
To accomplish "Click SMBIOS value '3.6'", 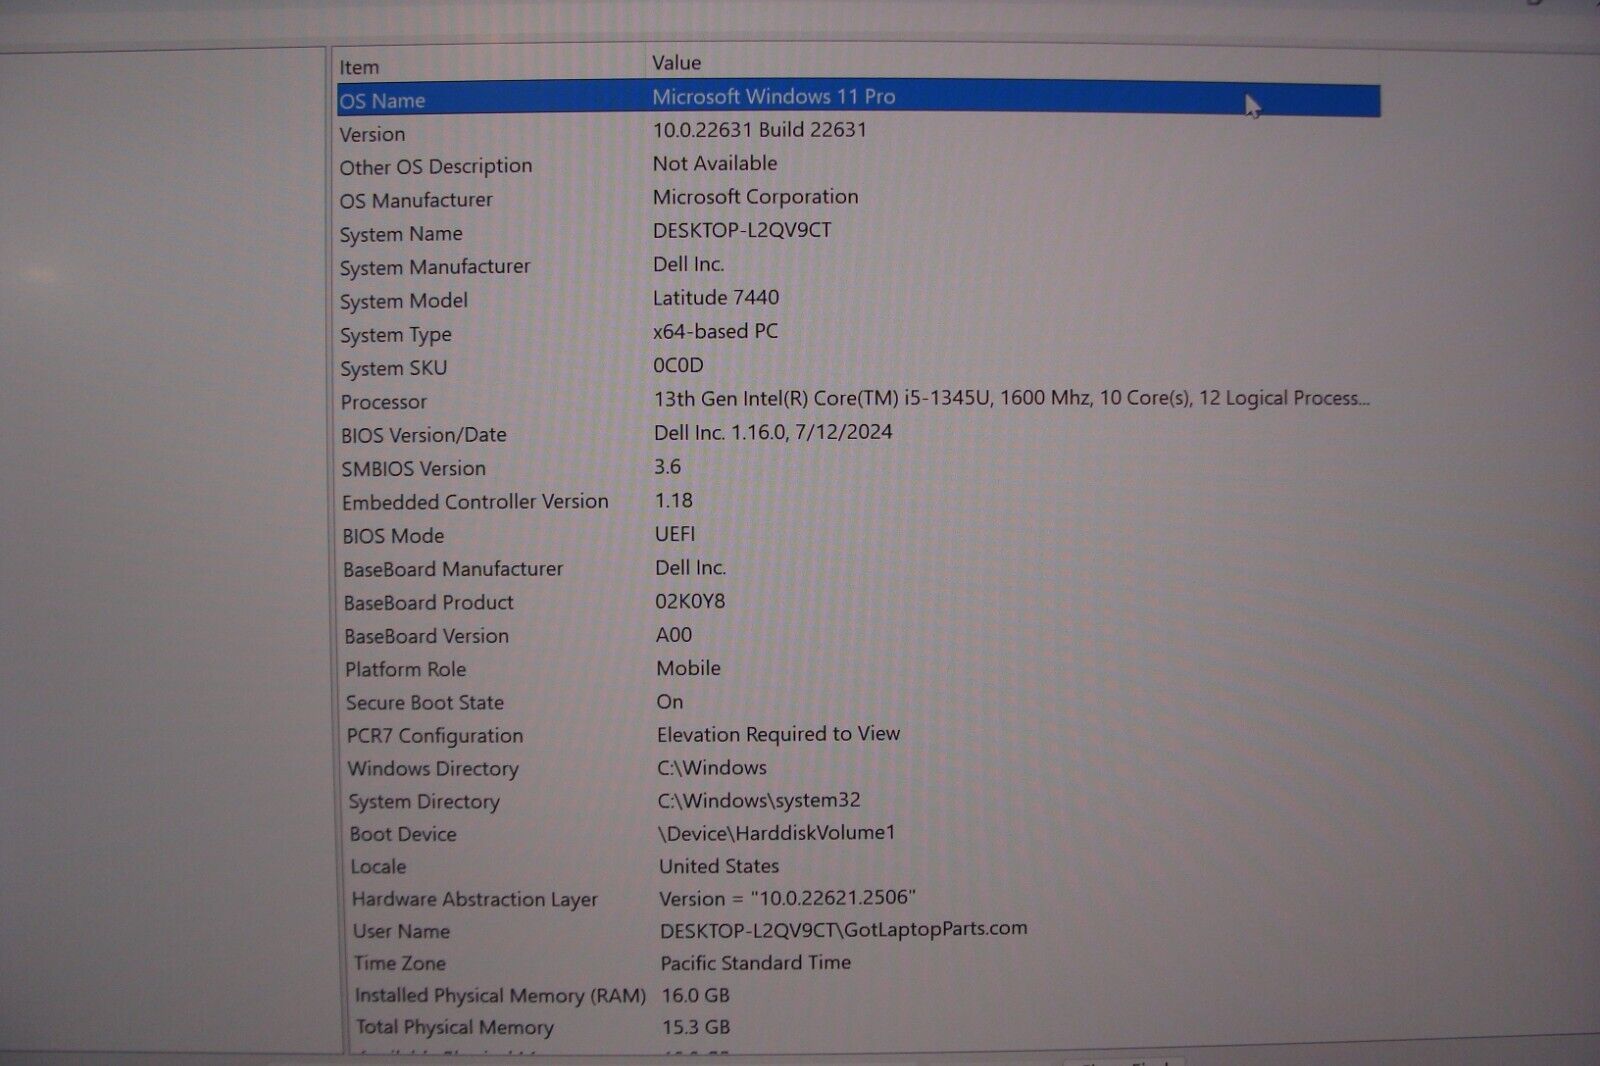I will [668, 466].
